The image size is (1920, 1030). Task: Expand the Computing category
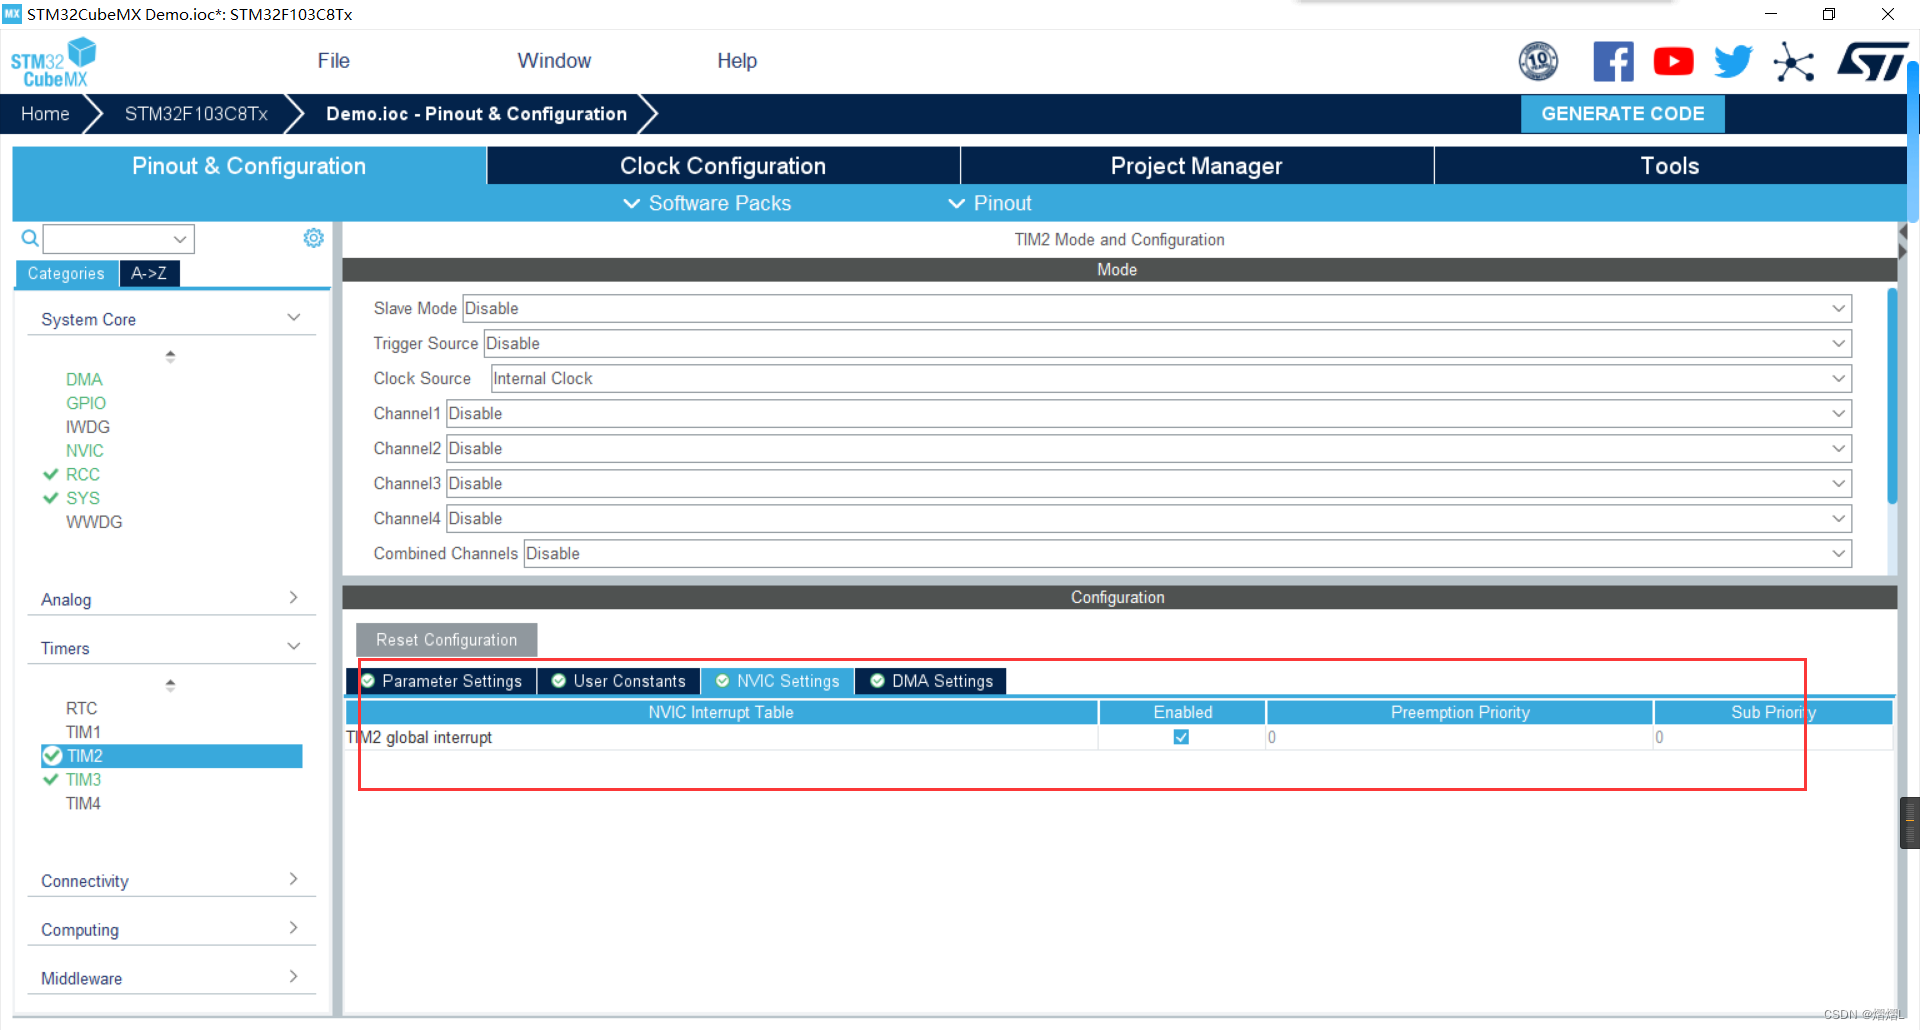171,930
